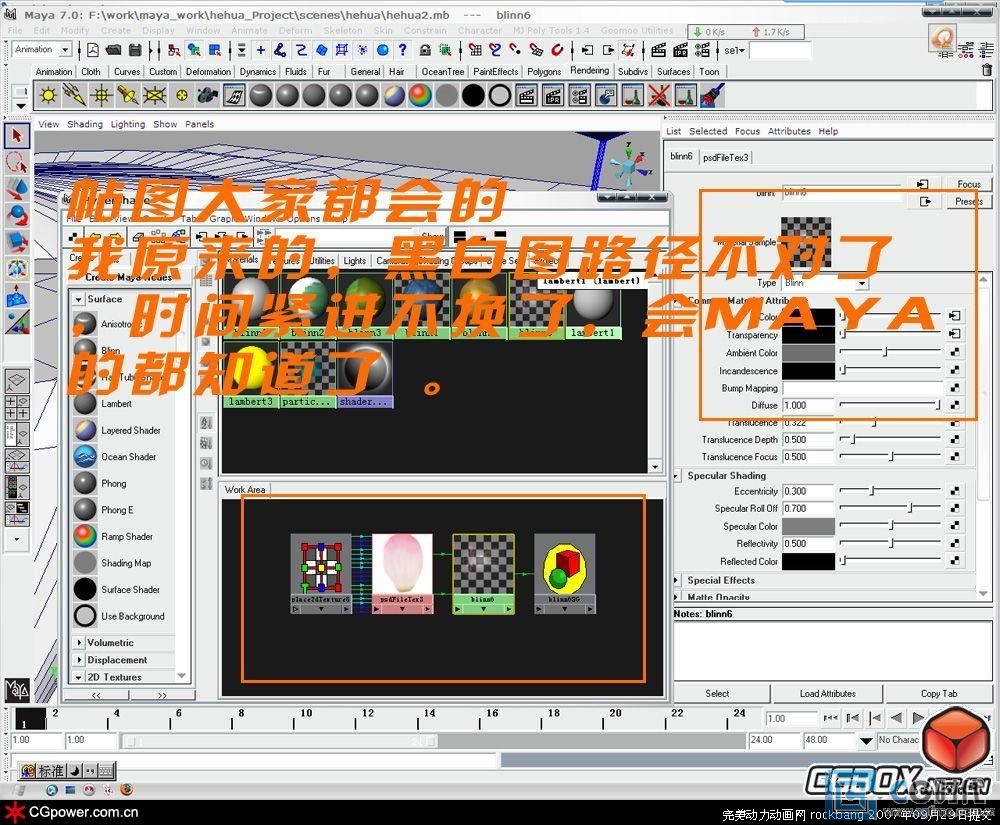1000x825 pixels.
Task: Open the Specular Color swatch
Action: click(808, 526)
